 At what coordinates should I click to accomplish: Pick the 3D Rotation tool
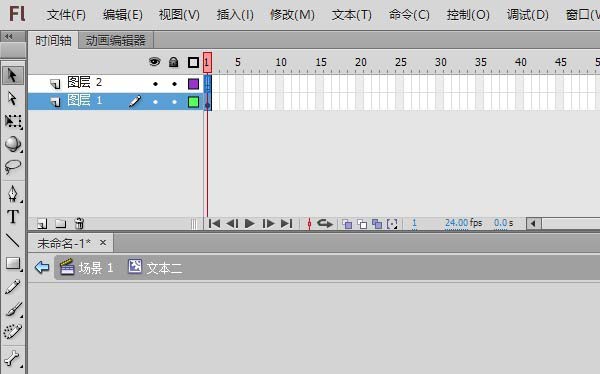[x=13, y=144]
